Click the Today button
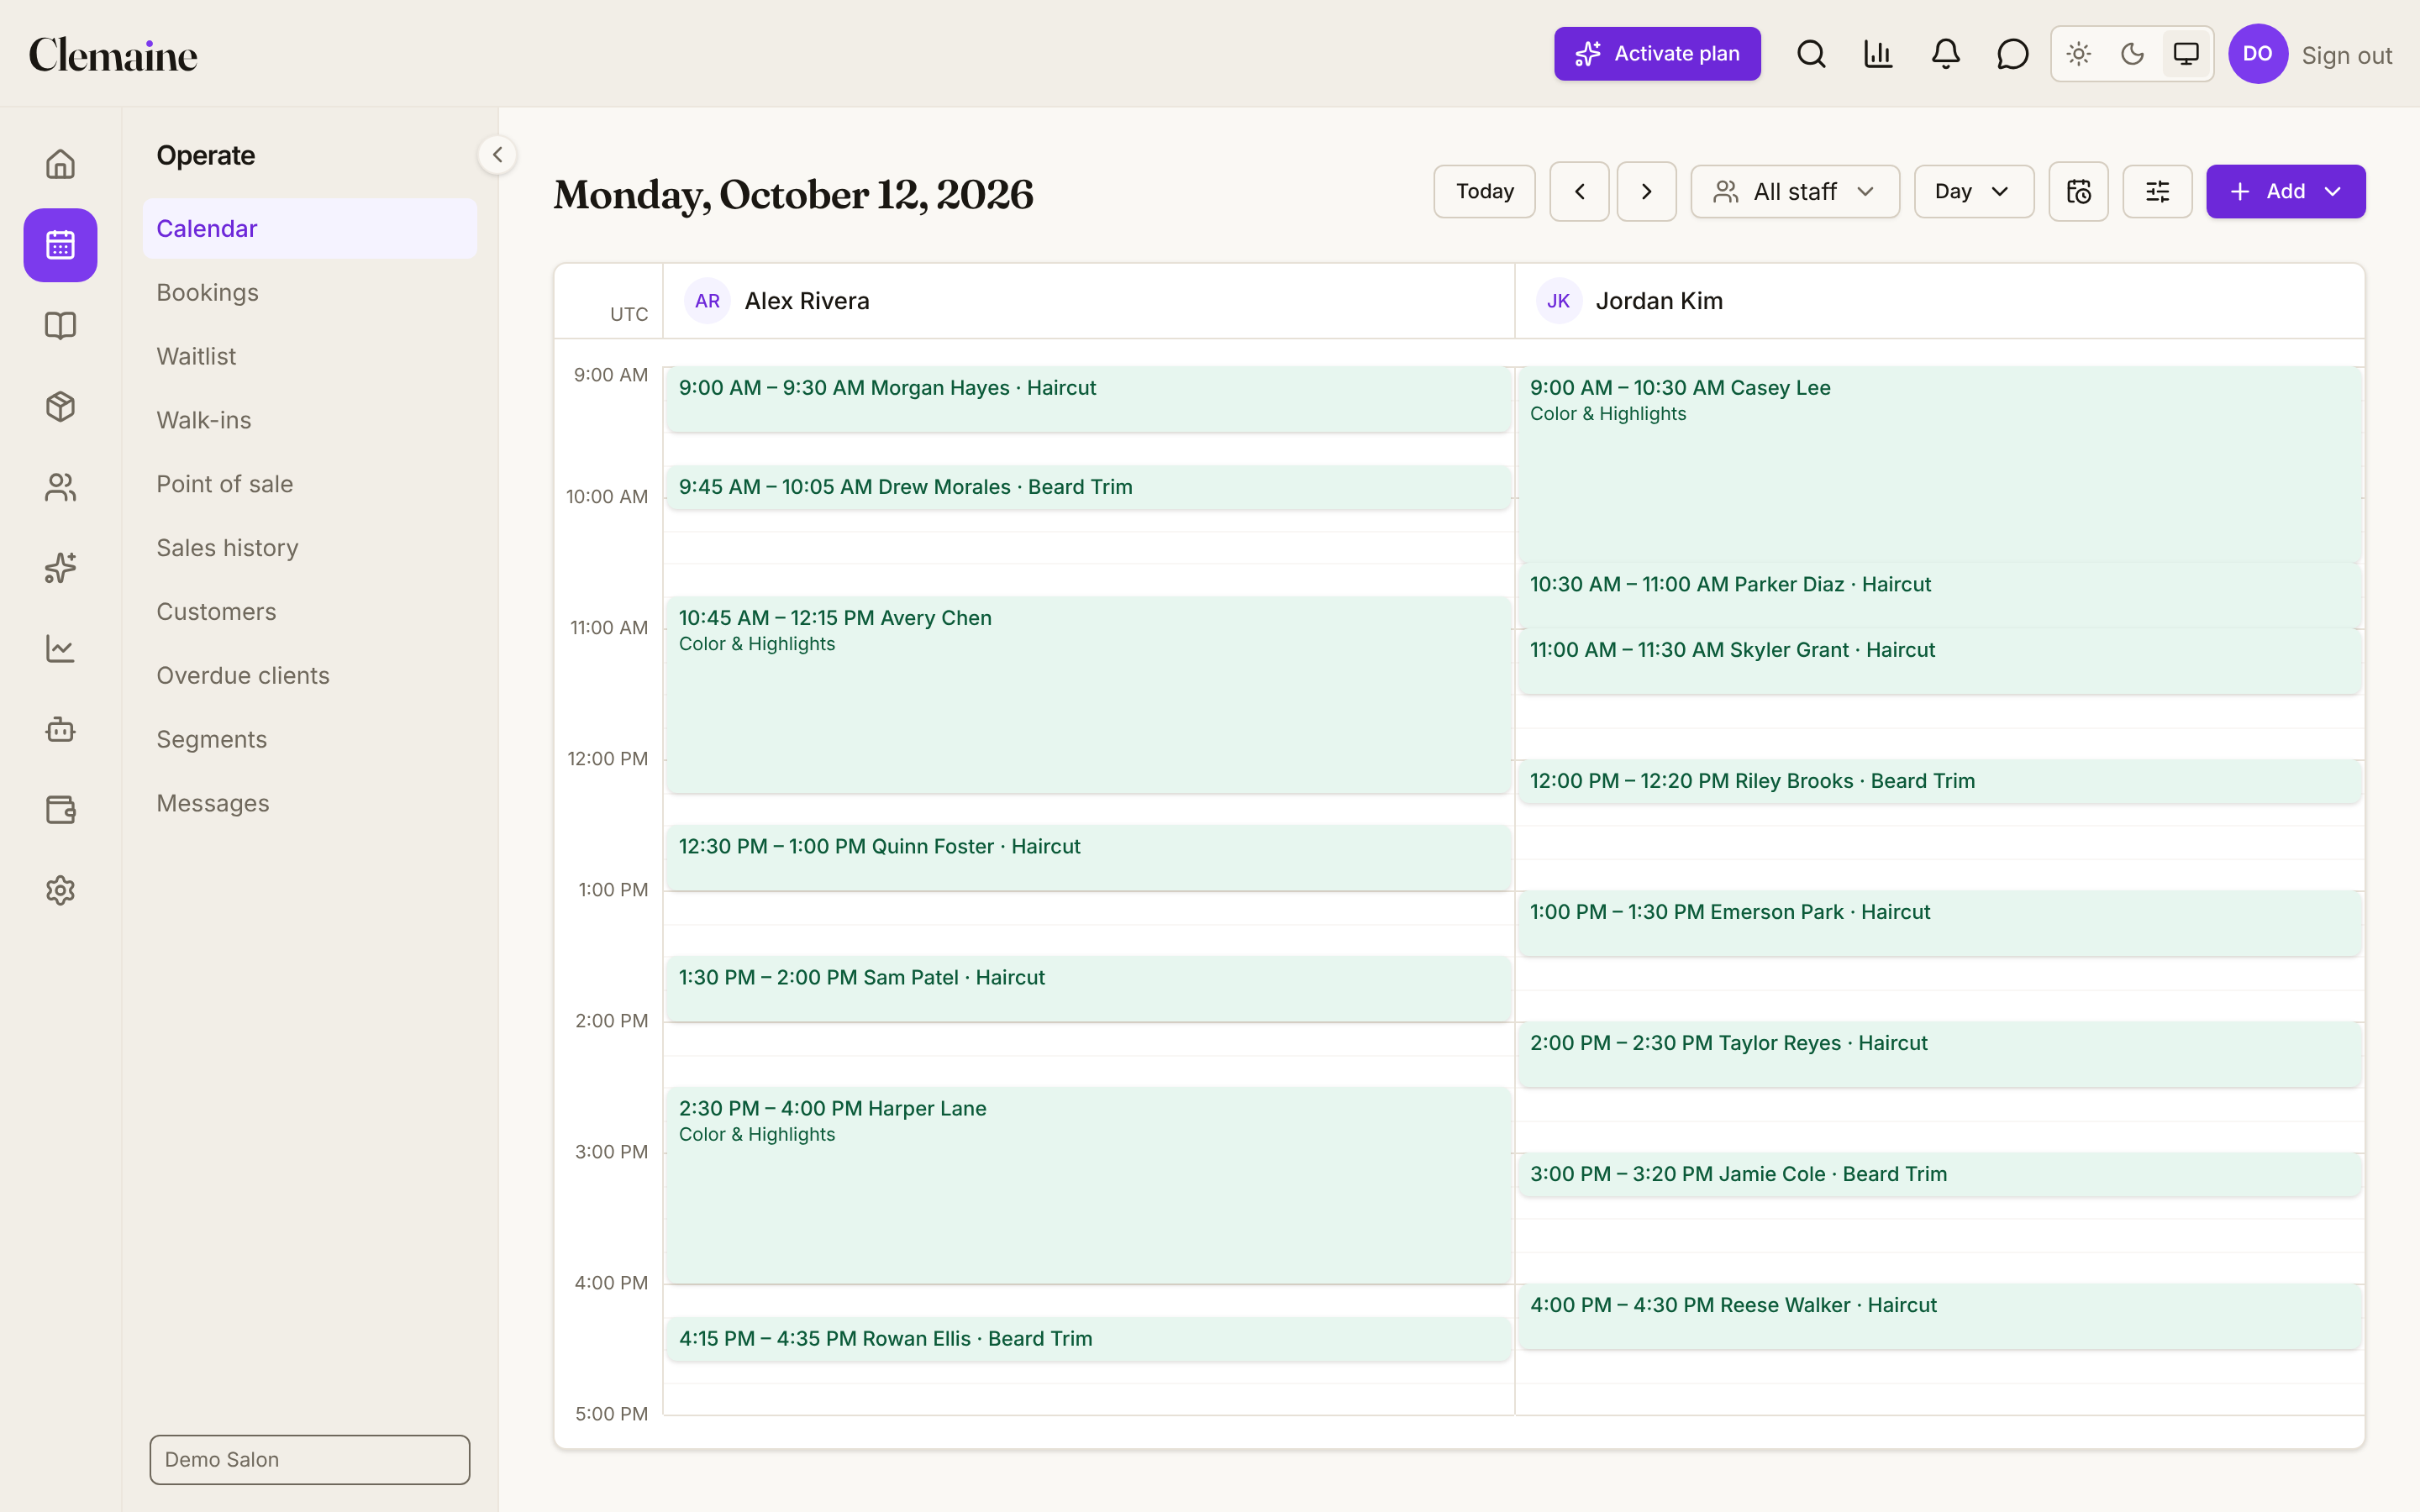The height and width of the screenshot is (1512, 2420). [x=1484, y=191]
